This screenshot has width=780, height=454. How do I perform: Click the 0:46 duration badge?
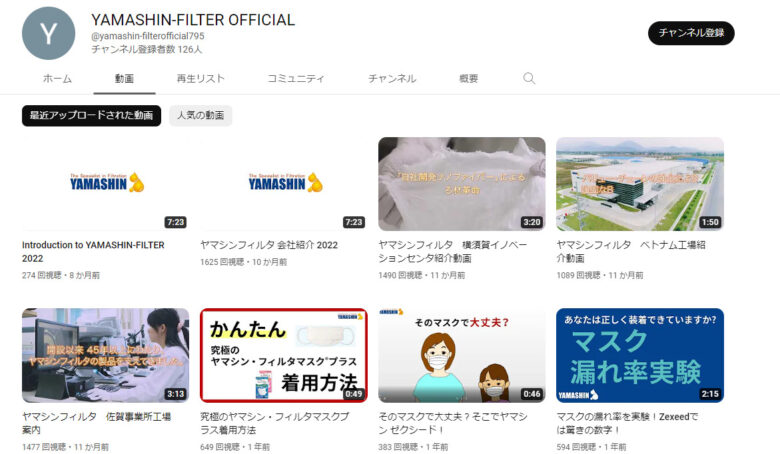pyautogui.click(x=531, y=394)
